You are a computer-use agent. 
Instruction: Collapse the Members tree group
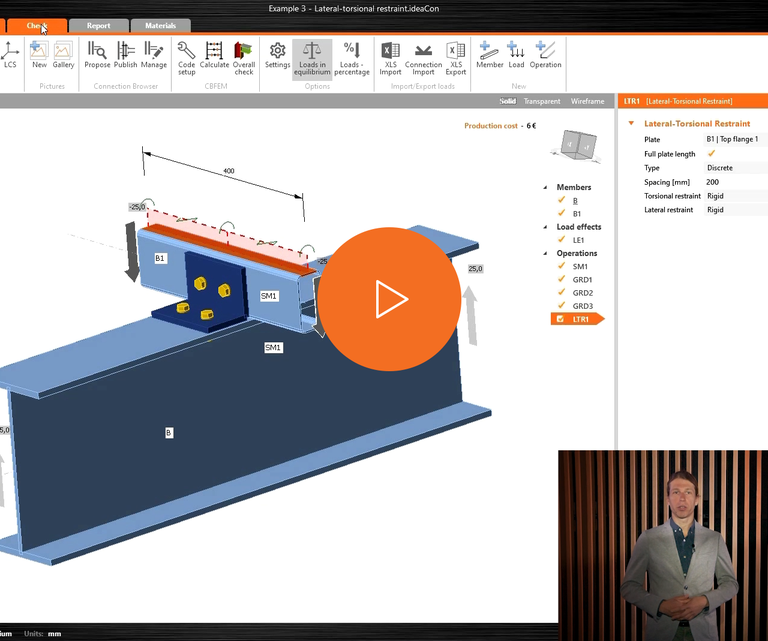pyautogui.click(x=546, y=188)
